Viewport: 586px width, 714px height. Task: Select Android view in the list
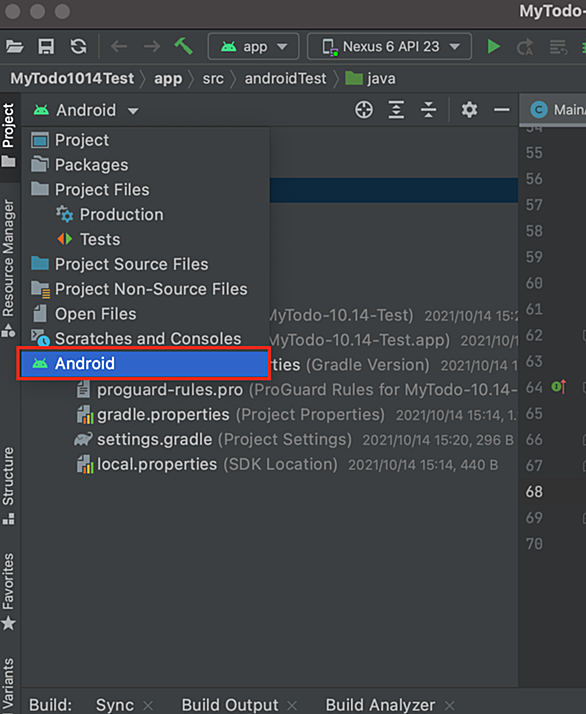144,363
